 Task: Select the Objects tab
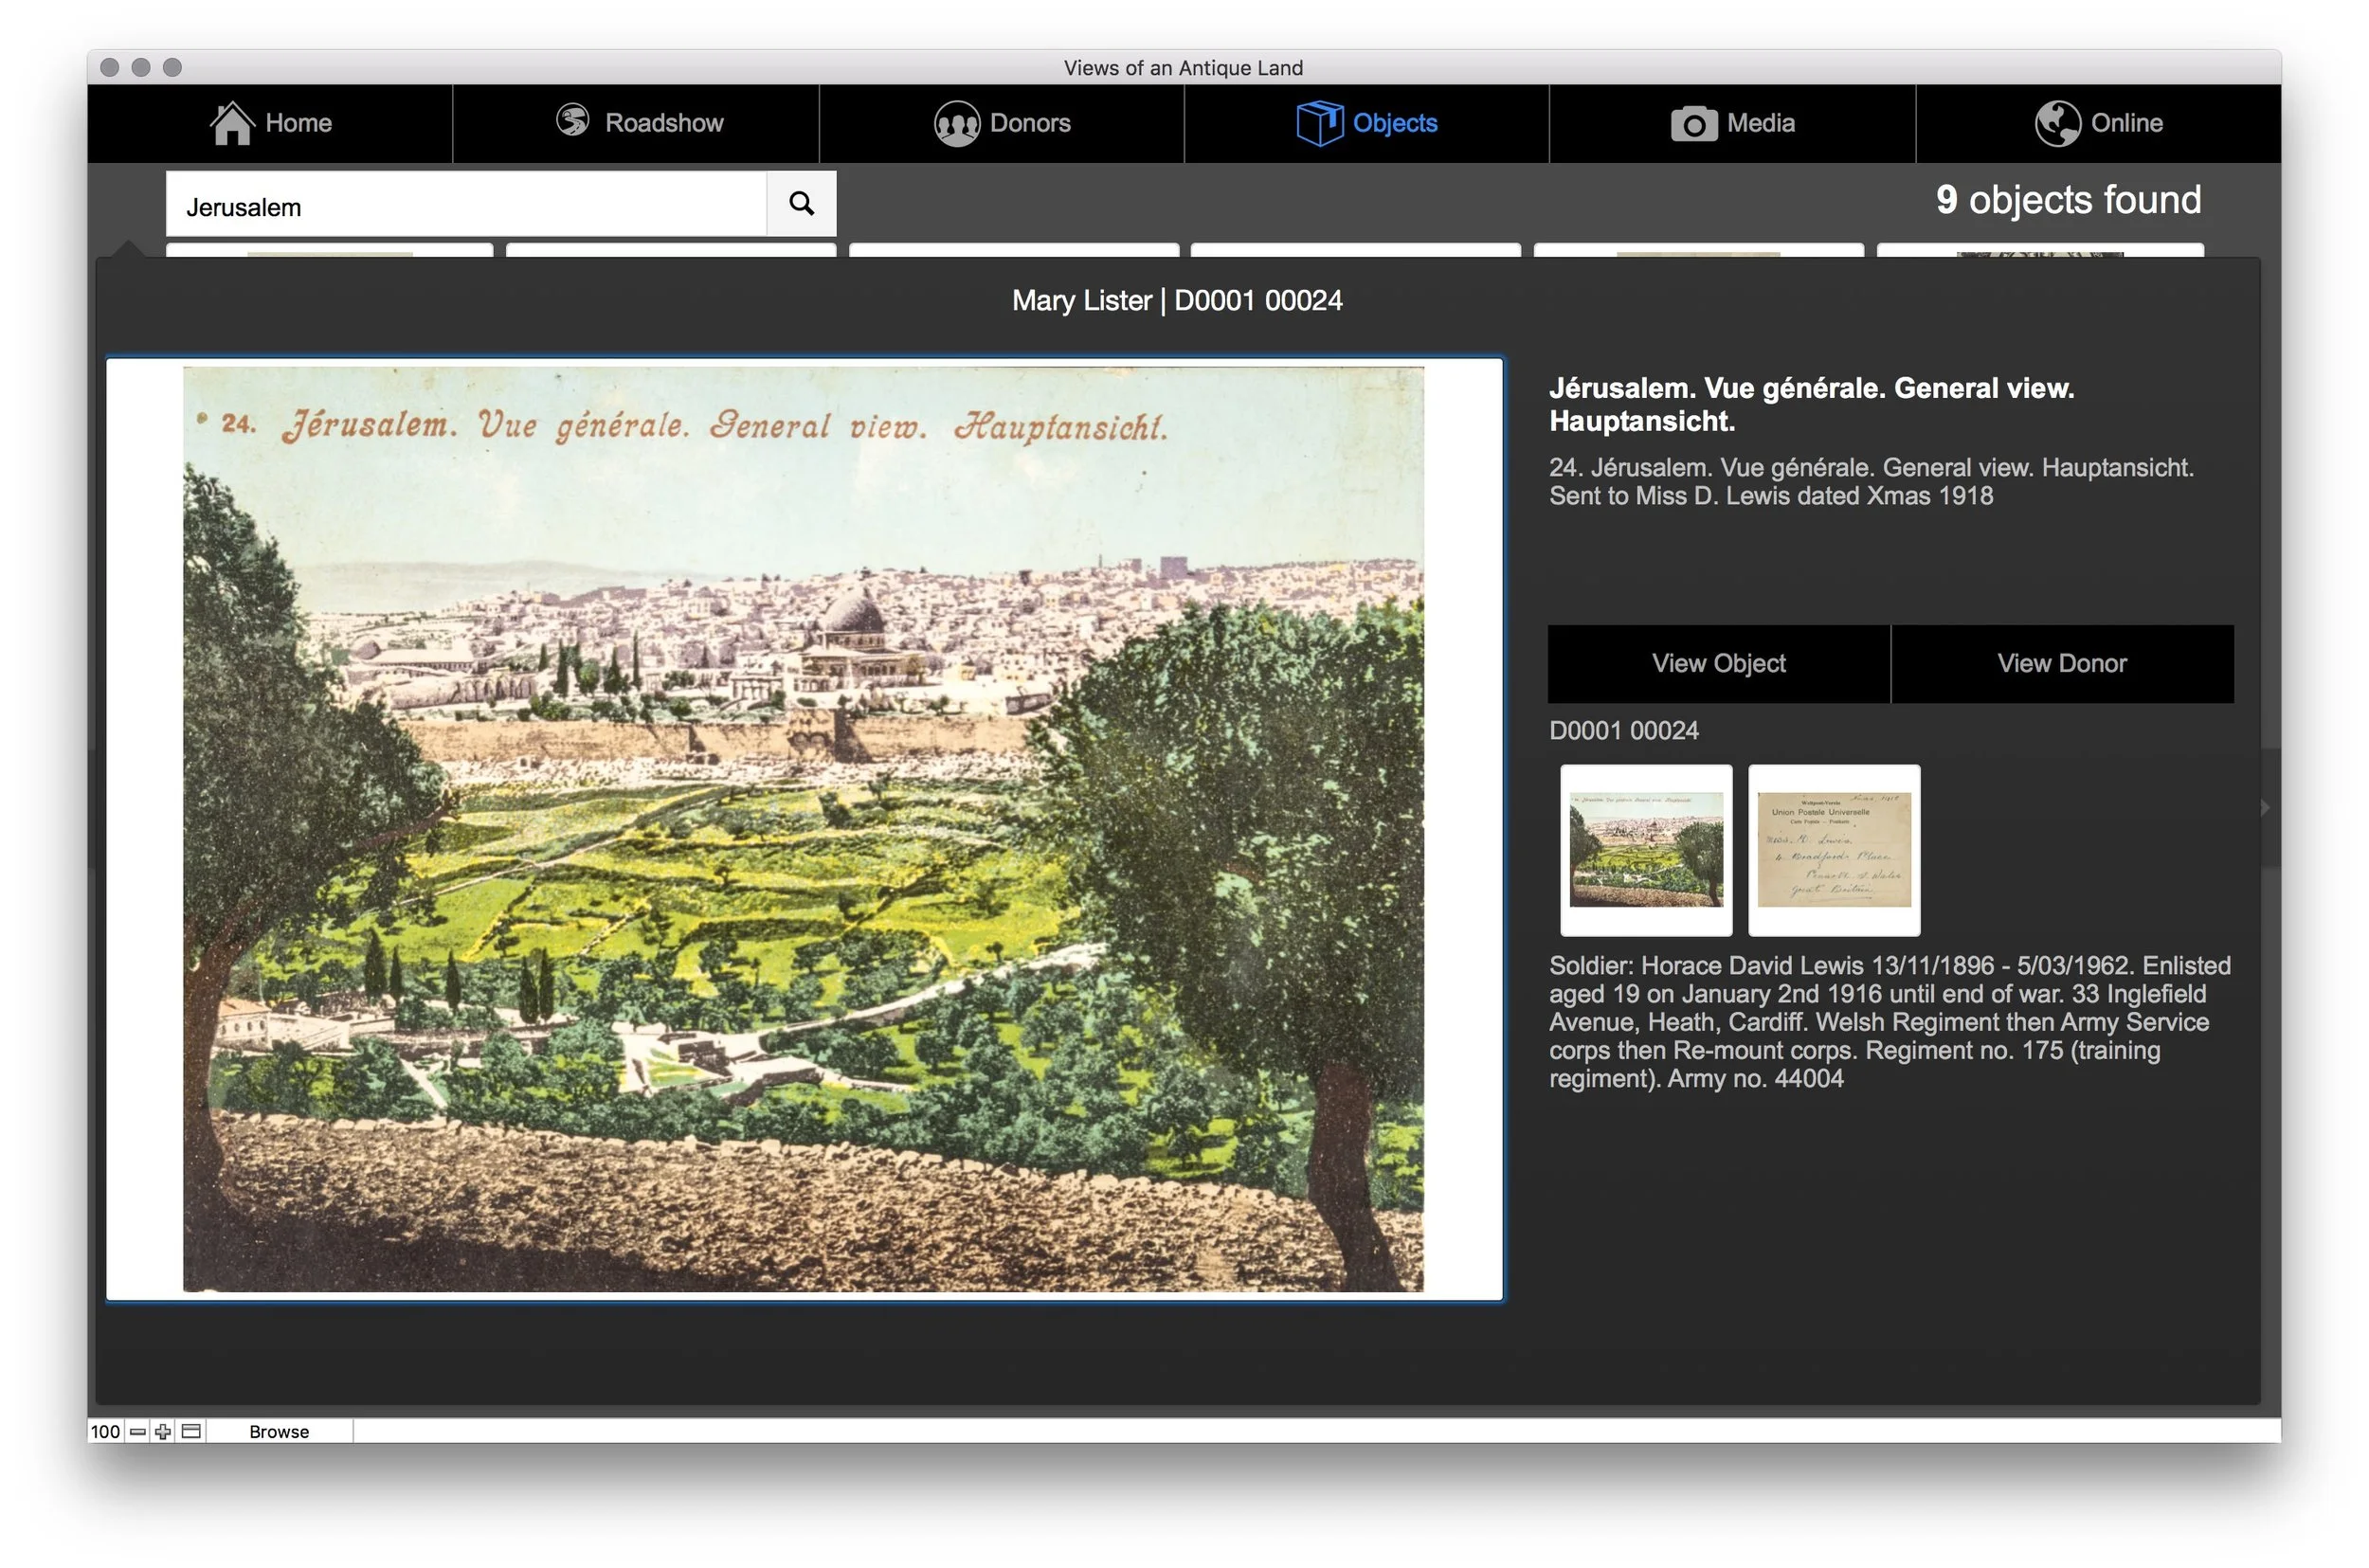[1367, 123]
